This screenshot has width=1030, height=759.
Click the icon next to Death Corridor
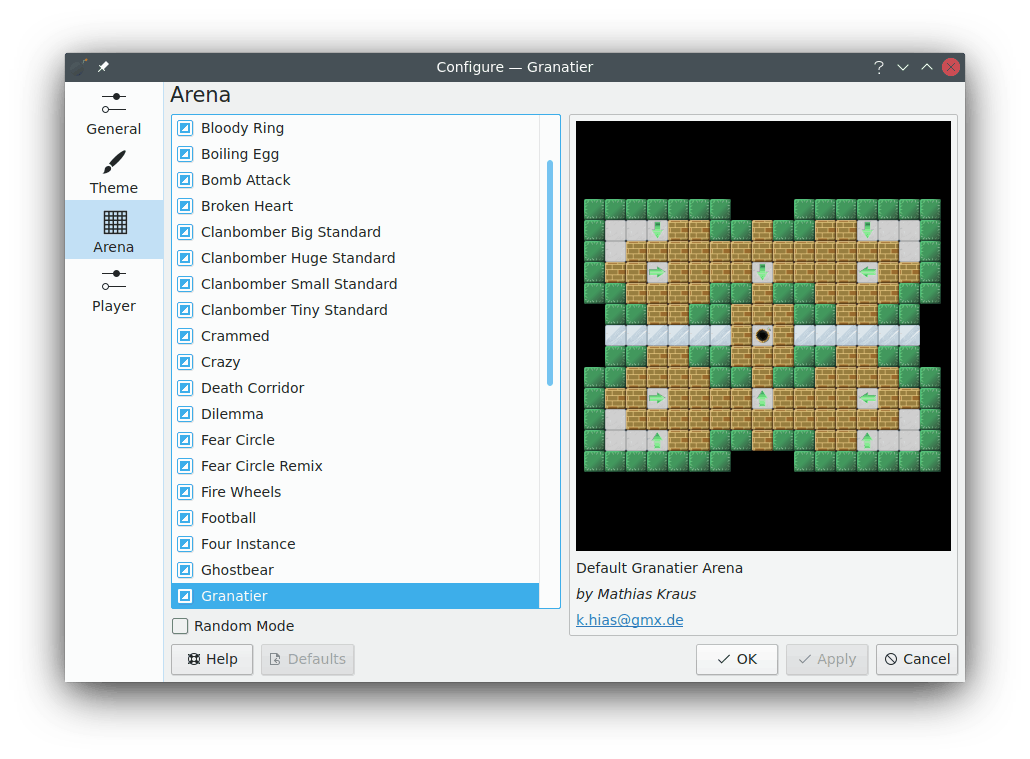(x=185, y=388)
